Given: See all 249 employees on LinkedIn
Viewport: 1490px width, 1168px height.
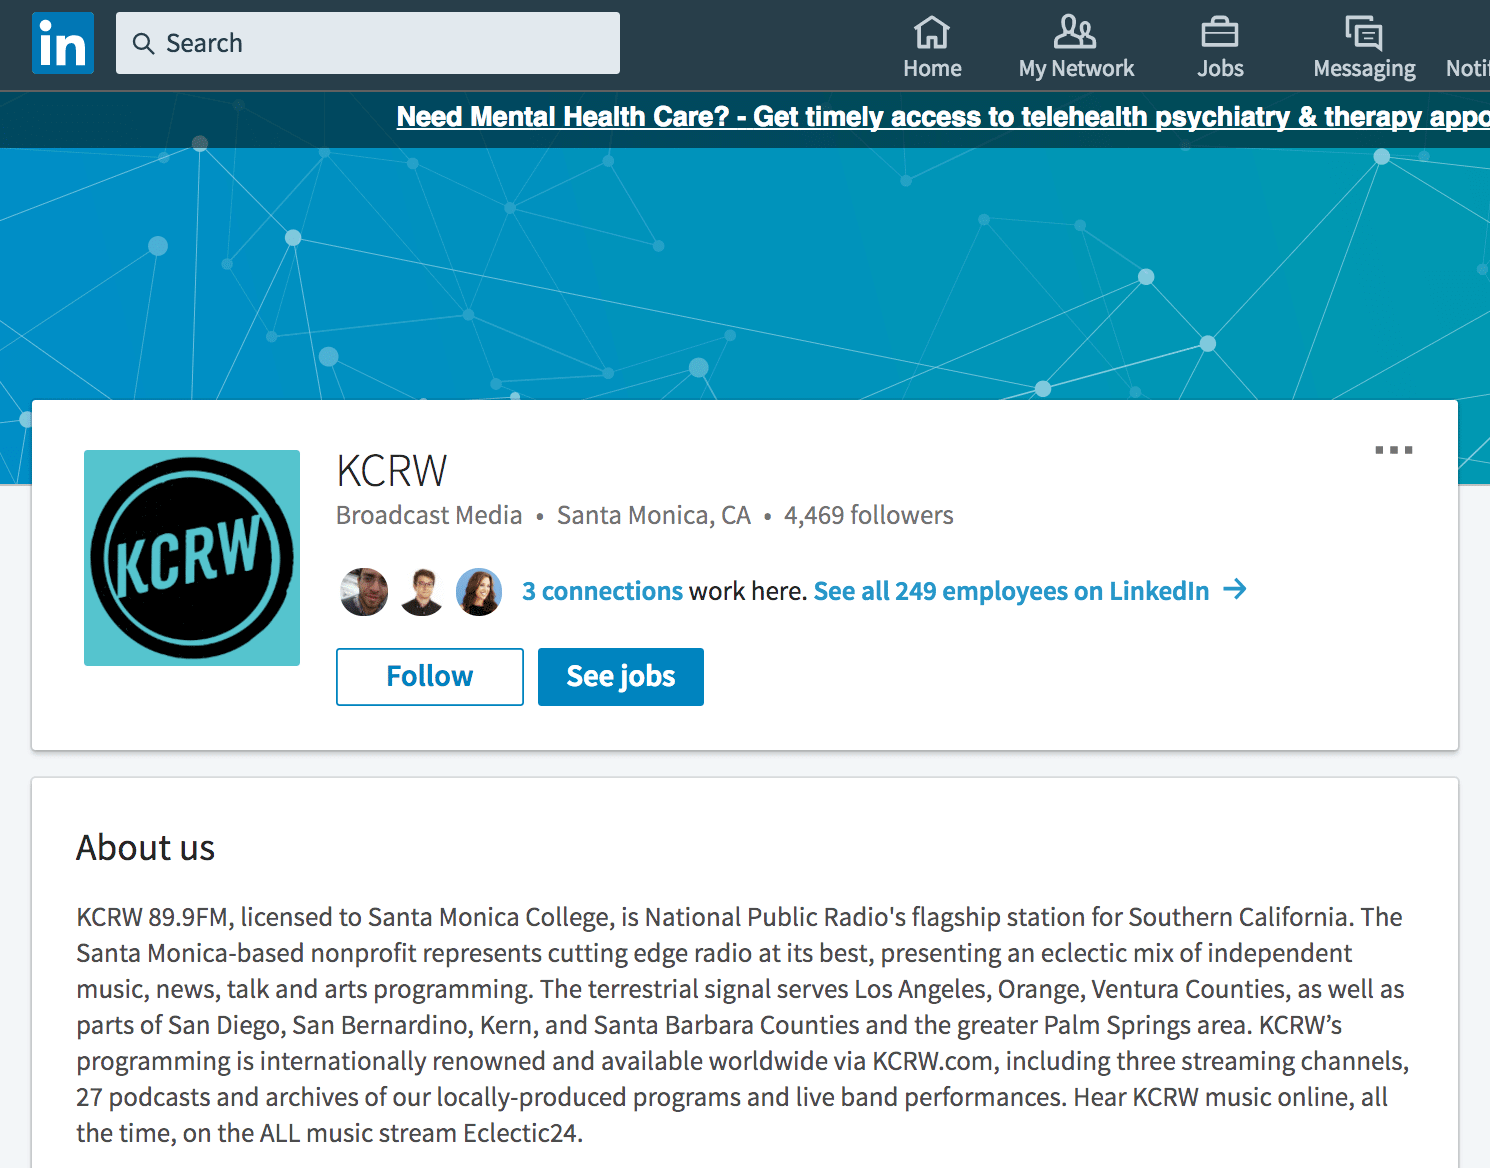Looking at the screenshot, I should (x=1011, y=591).
